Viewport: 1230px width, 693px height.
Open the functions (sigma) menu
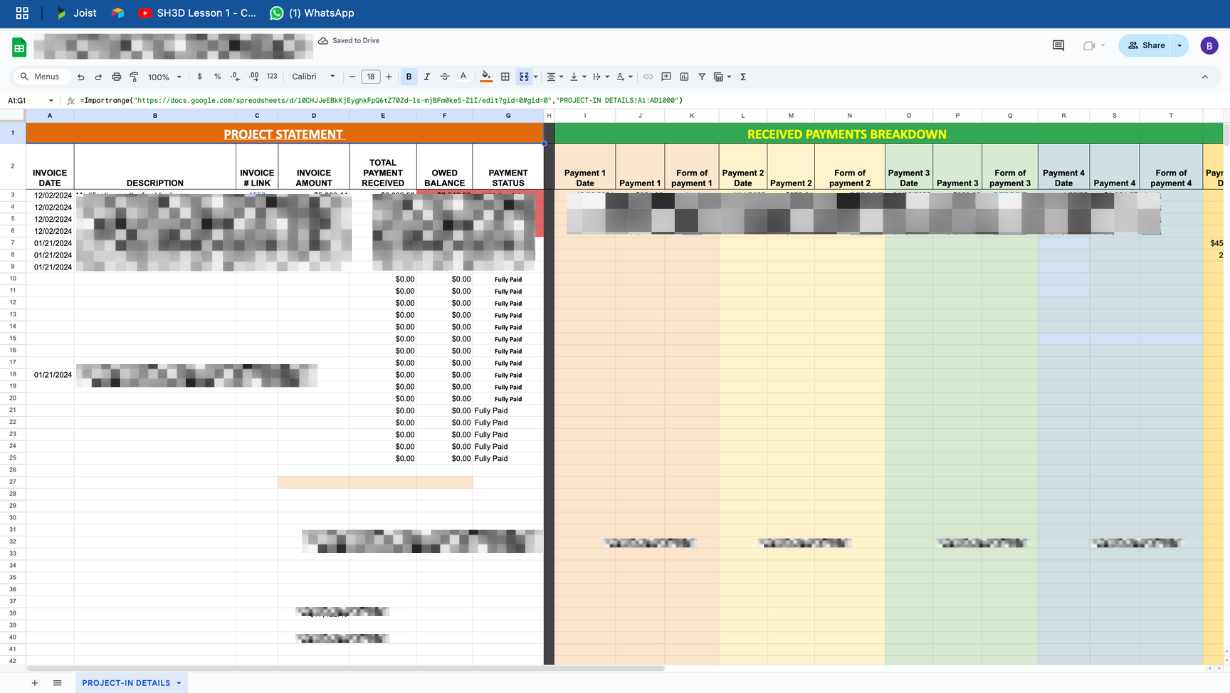click(x=743, y=77)
